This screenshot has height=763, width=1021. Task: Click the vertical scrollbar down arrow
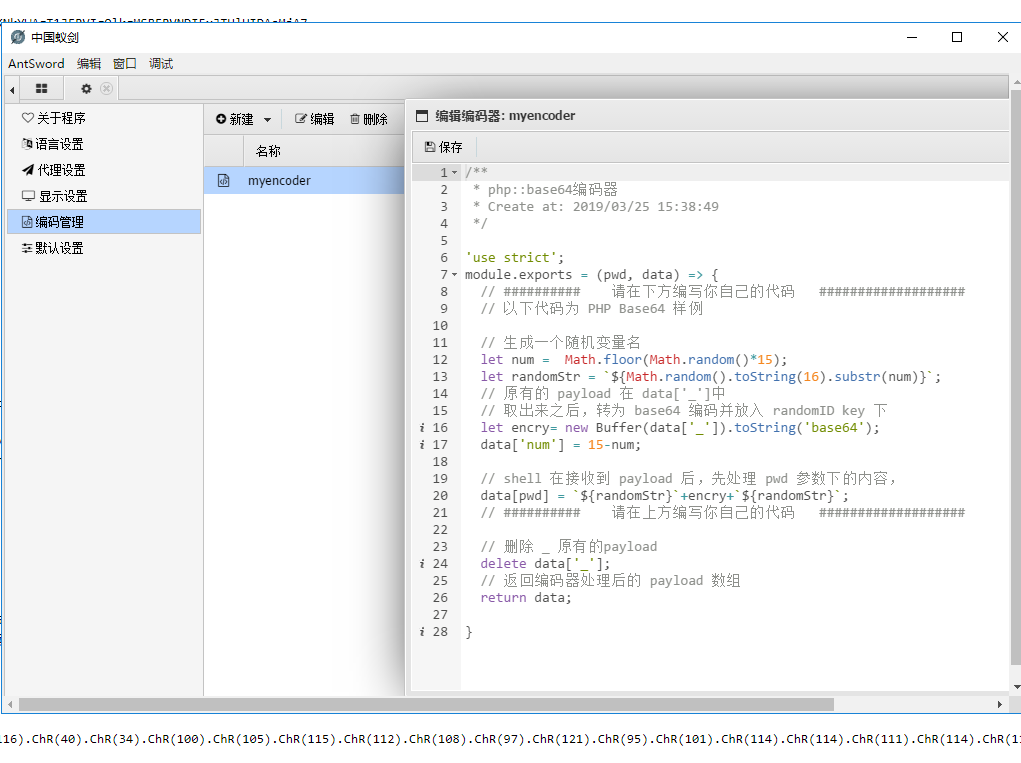pyautogui.click(x=1016, y=687)
